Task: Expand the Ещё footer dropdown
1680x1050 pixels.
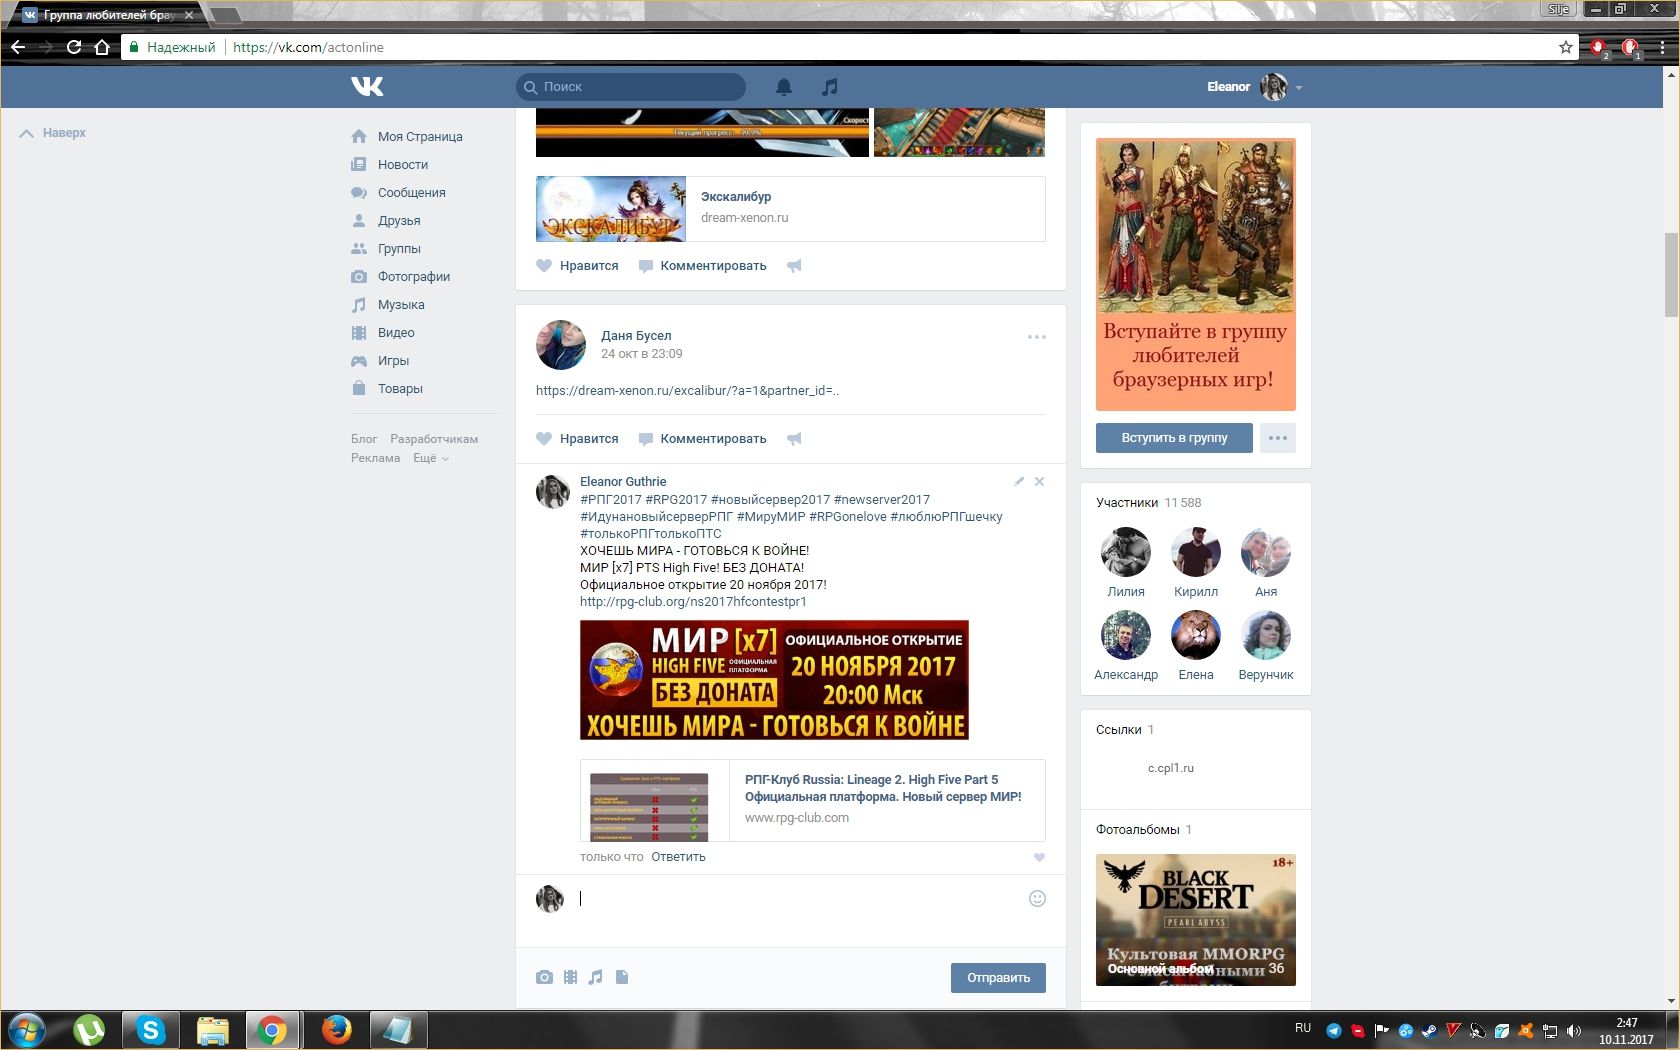Action: [431, 458]
